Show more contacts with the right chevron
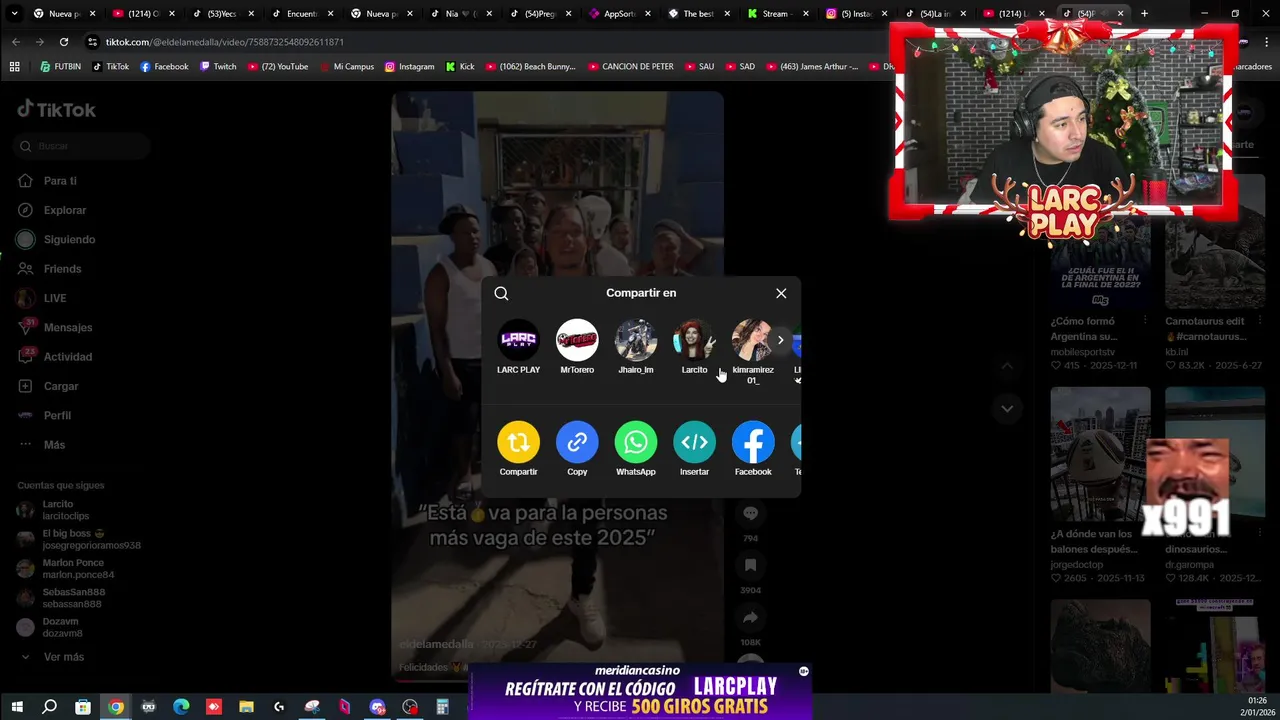The width and height of the screenshot is (1280, 720). pos(781,340)
